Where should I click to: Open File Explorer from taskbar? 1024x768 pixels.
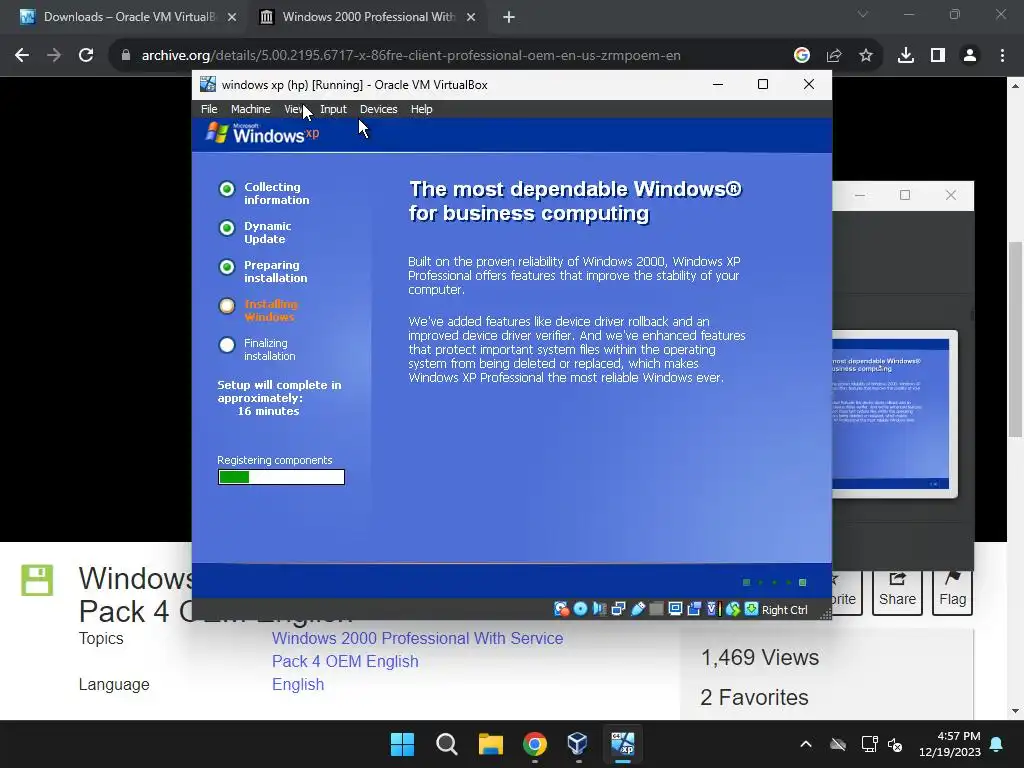pos(490,744)
